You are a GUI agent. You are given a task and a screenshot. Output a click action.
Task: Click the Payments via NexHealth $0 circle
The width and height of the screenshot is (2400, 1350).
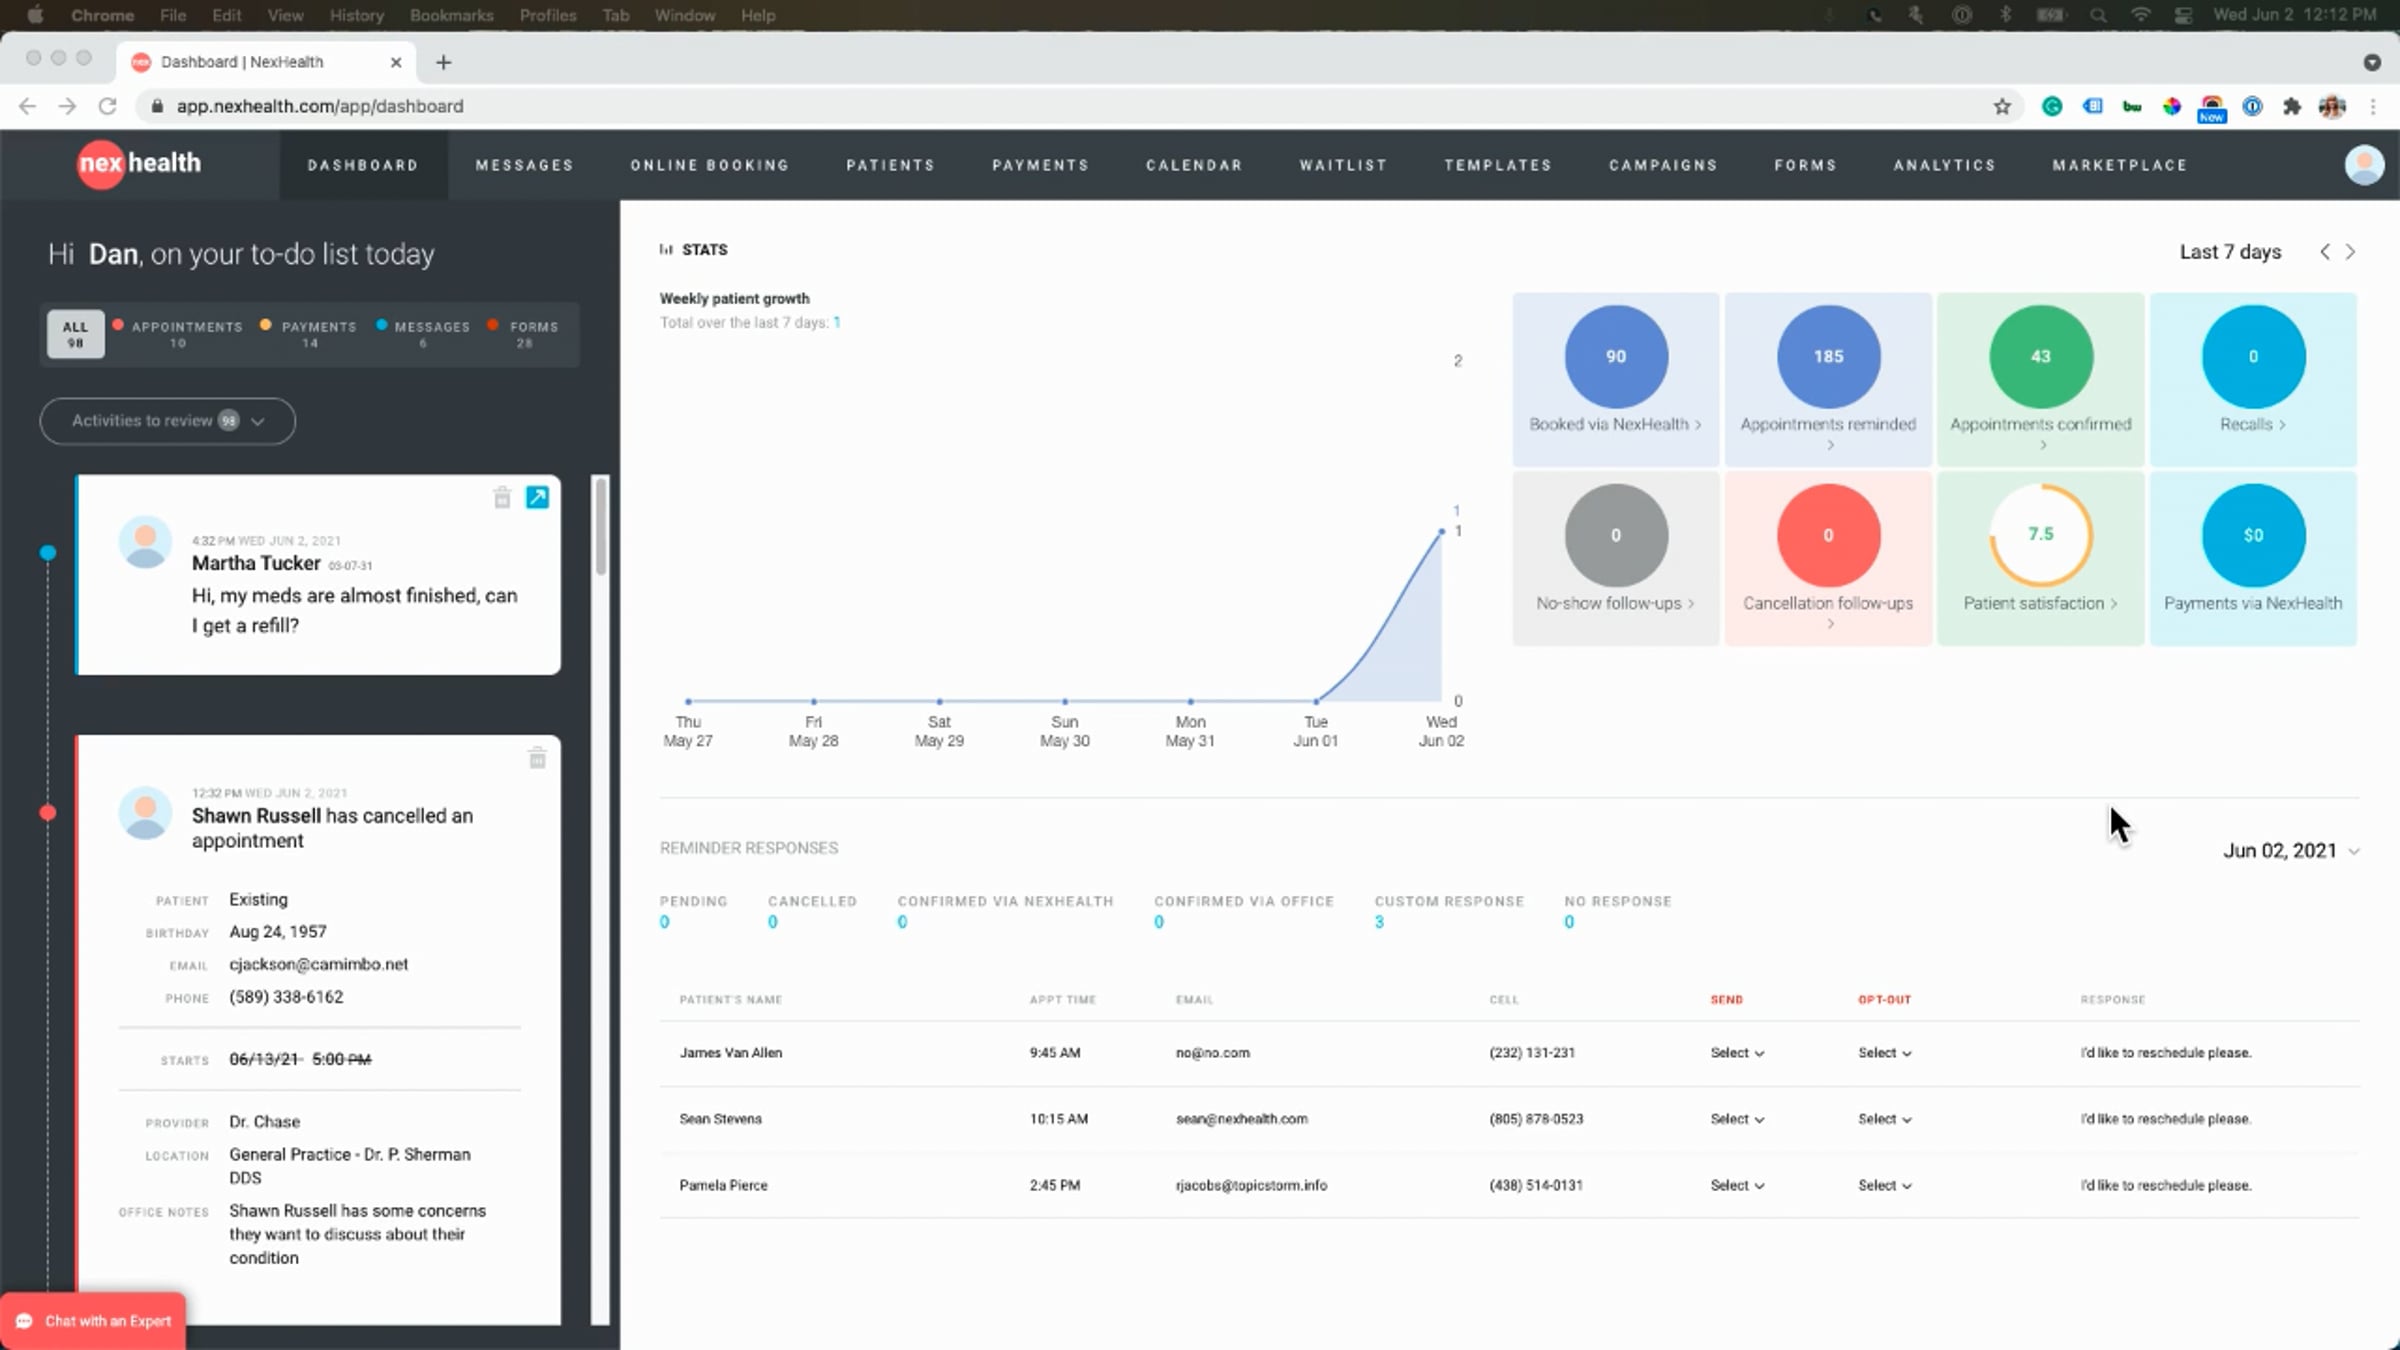click(x=2253, y=535)
